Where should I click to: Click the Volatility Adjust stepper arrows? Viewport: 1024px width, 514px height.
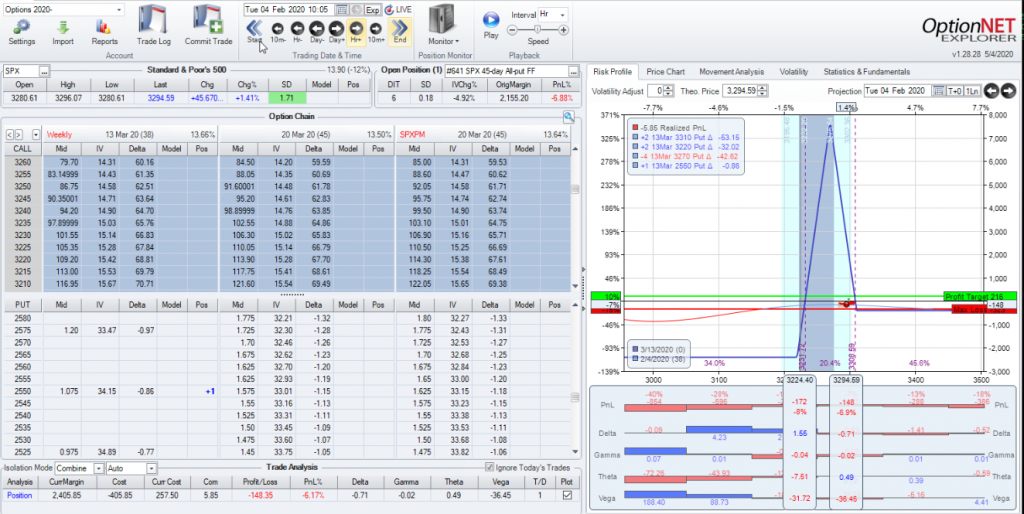[x=668, y=91]
